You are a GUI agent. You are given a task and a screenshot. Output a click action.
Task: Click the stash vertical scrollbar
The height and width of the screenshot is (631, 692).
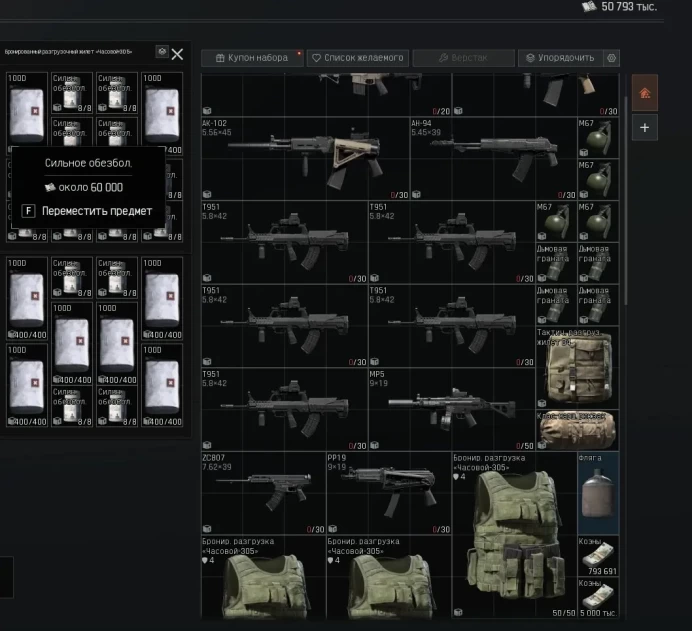coord(625,201)
